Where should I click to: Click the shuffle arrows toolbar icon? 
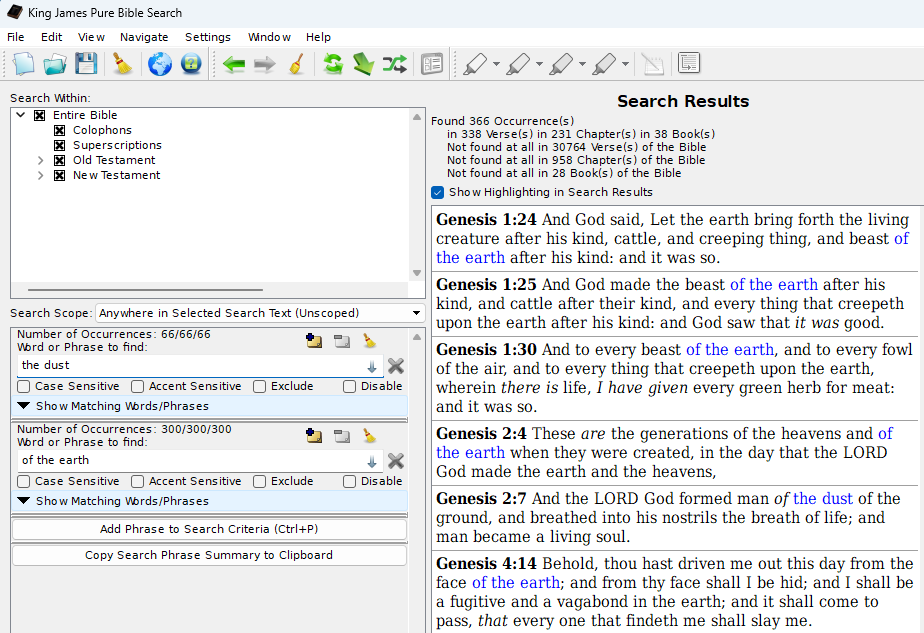394,65
